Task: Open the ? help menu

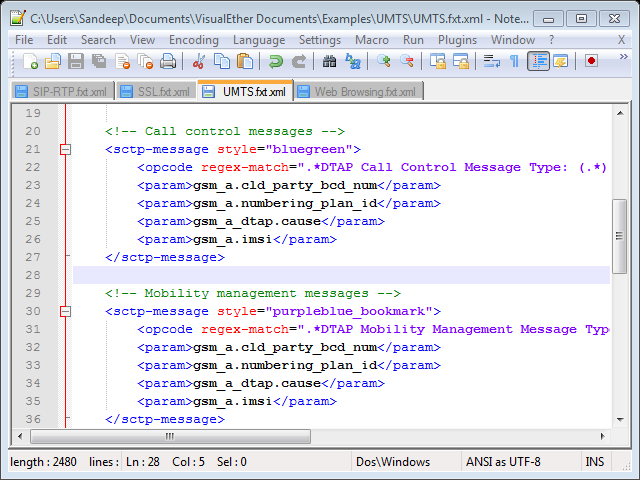Action: click(x=551, y=40)
